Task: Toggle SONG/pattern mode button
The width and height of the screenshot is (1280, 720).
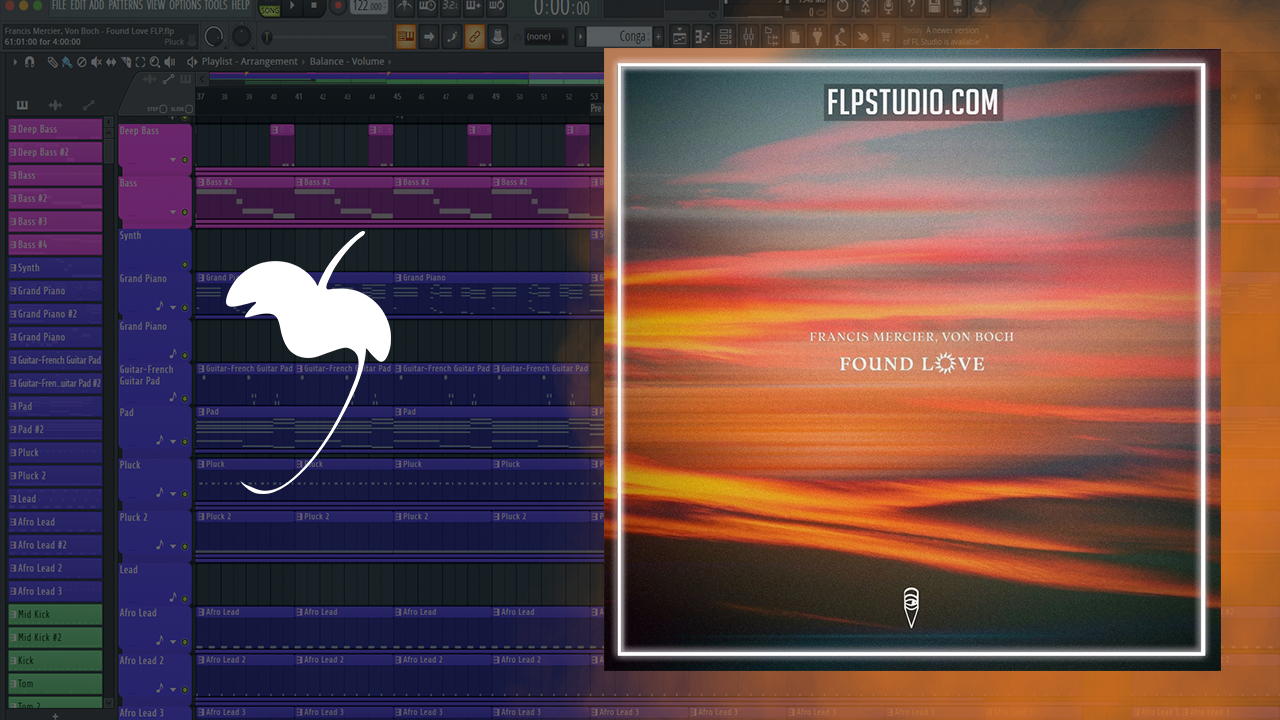Action: tap(270, 9)
